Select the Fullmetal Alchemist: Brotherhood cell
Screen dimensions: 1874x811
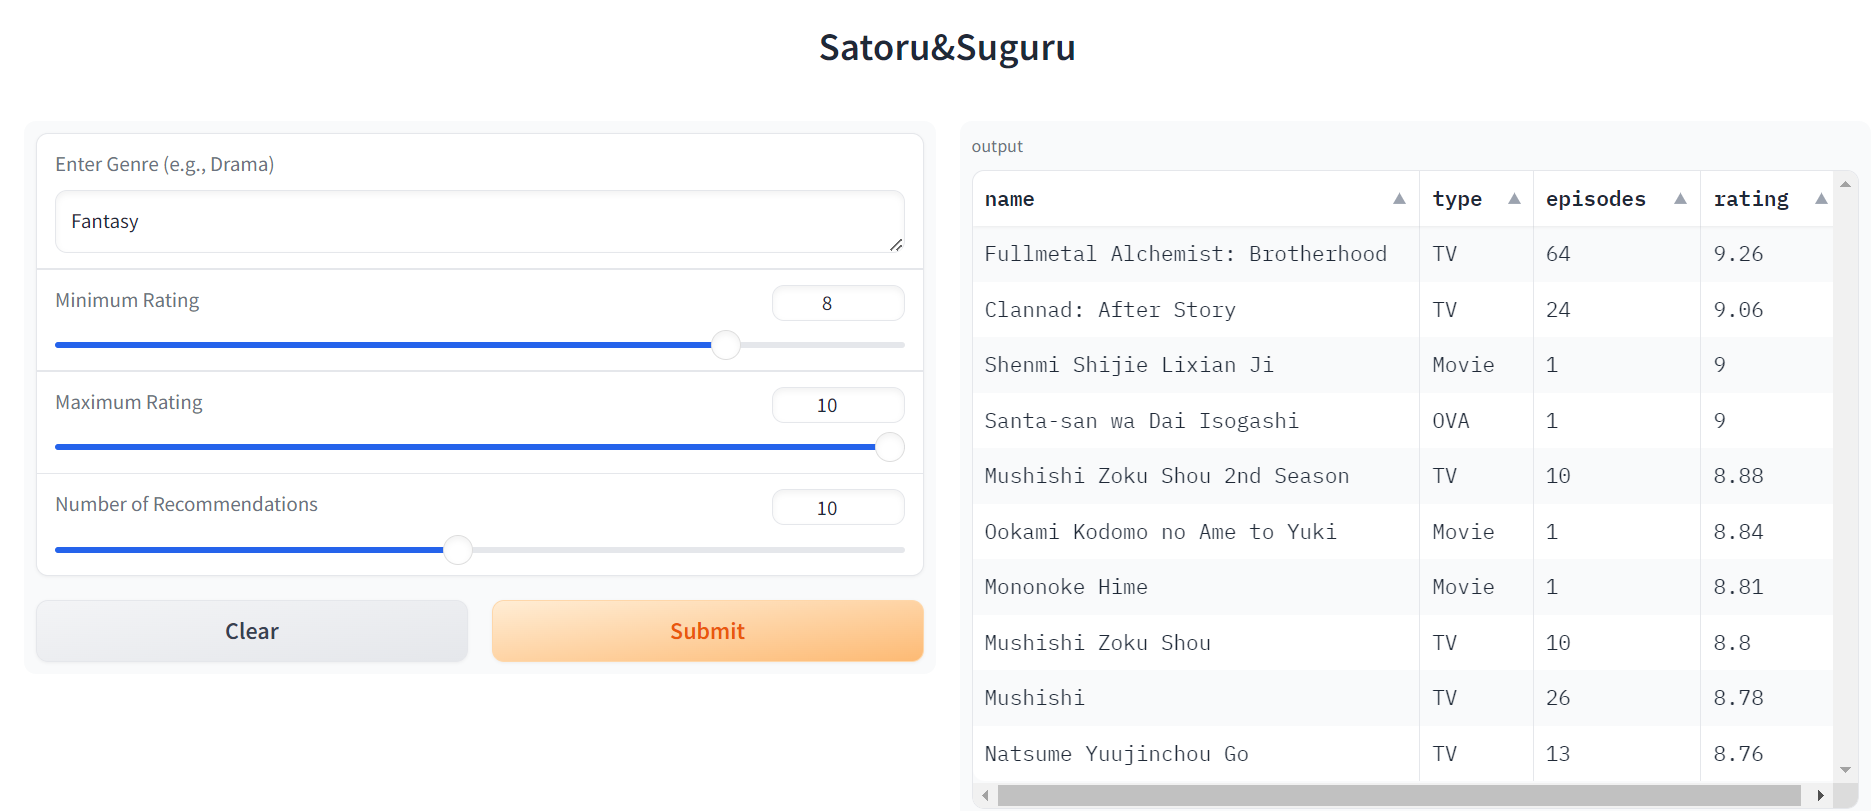pos(1185,254)
